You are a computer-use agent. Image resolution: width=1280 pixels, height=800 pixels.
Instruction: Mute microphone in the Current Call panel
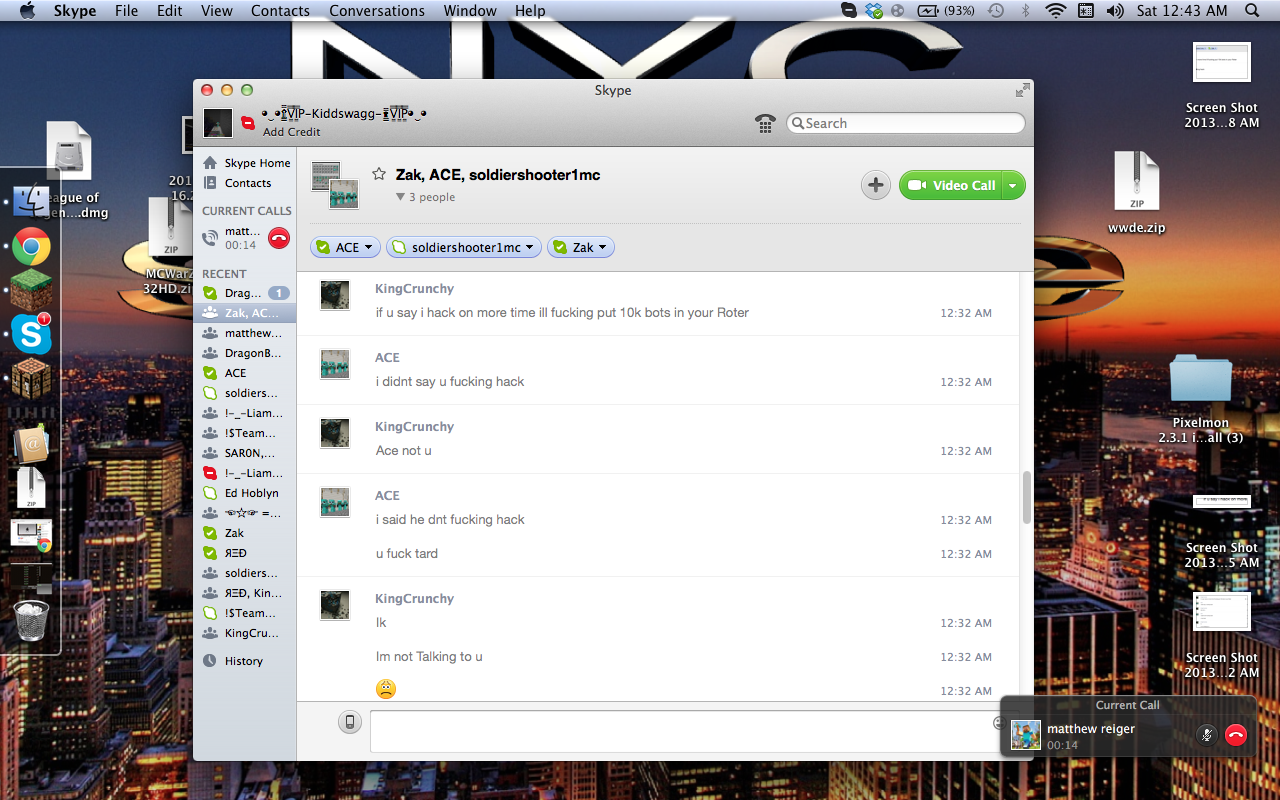coord(1207,735)
